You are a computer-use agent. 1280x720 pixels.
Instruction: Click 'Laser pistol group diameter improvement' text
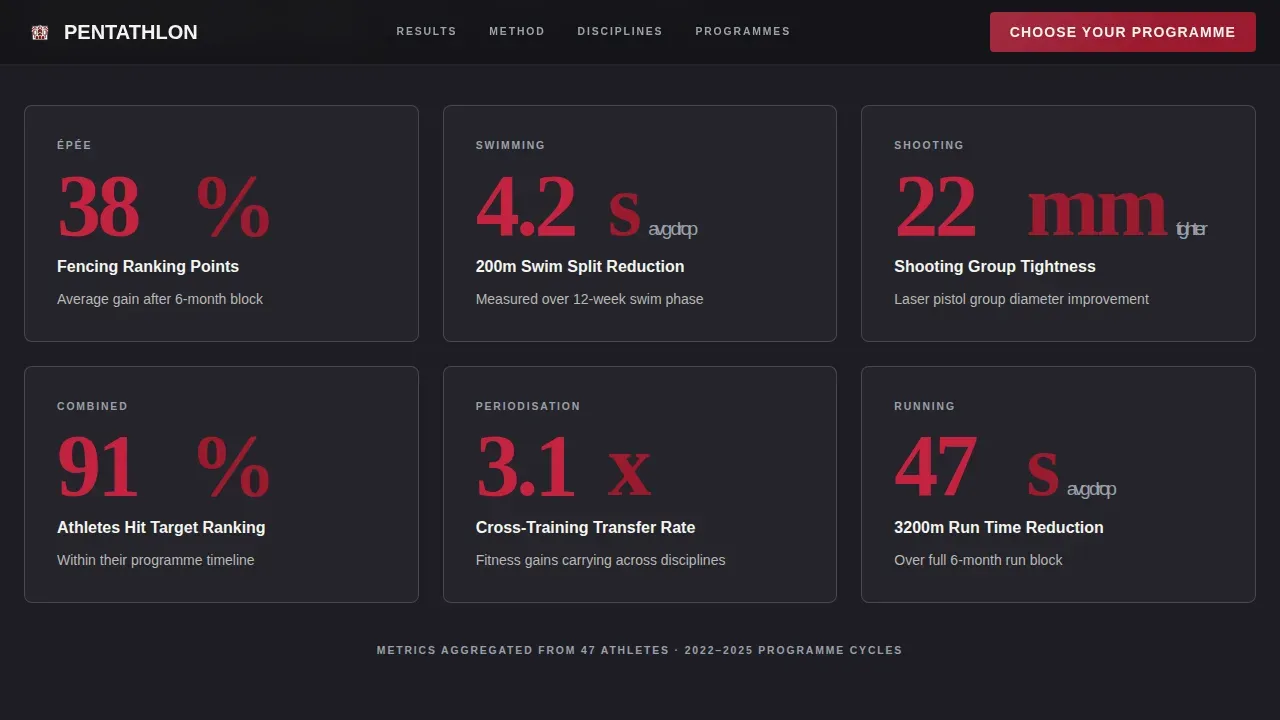[x=1021, y=299]
